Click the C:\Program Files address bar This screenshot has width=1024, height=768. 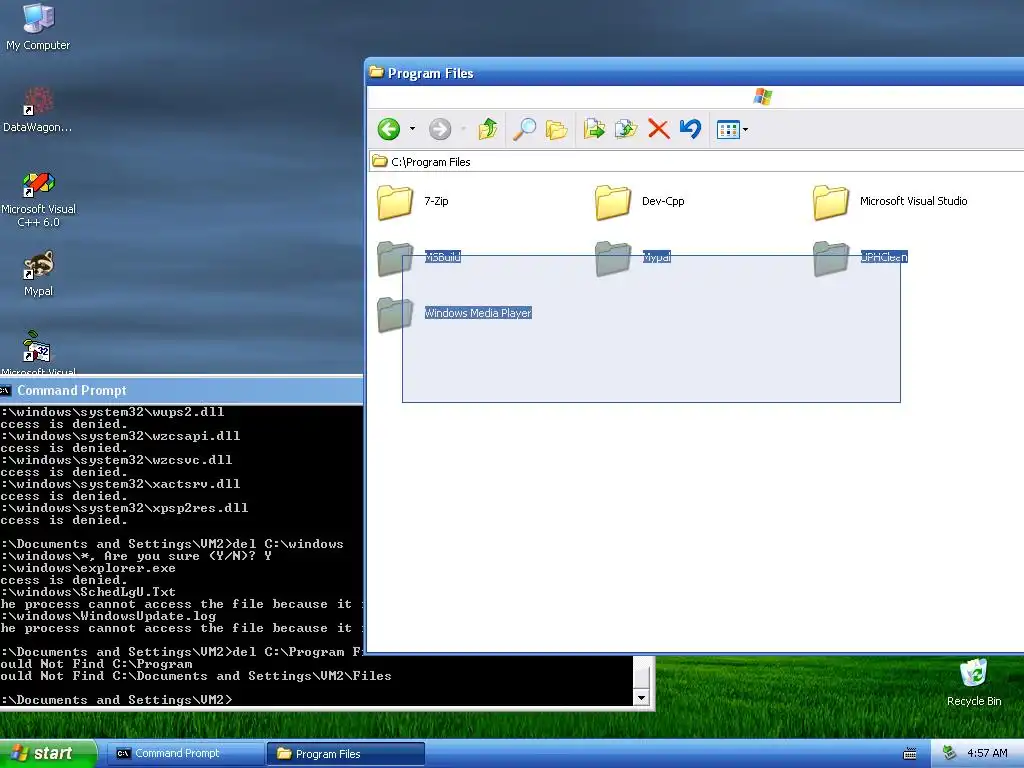pos(696,162)
